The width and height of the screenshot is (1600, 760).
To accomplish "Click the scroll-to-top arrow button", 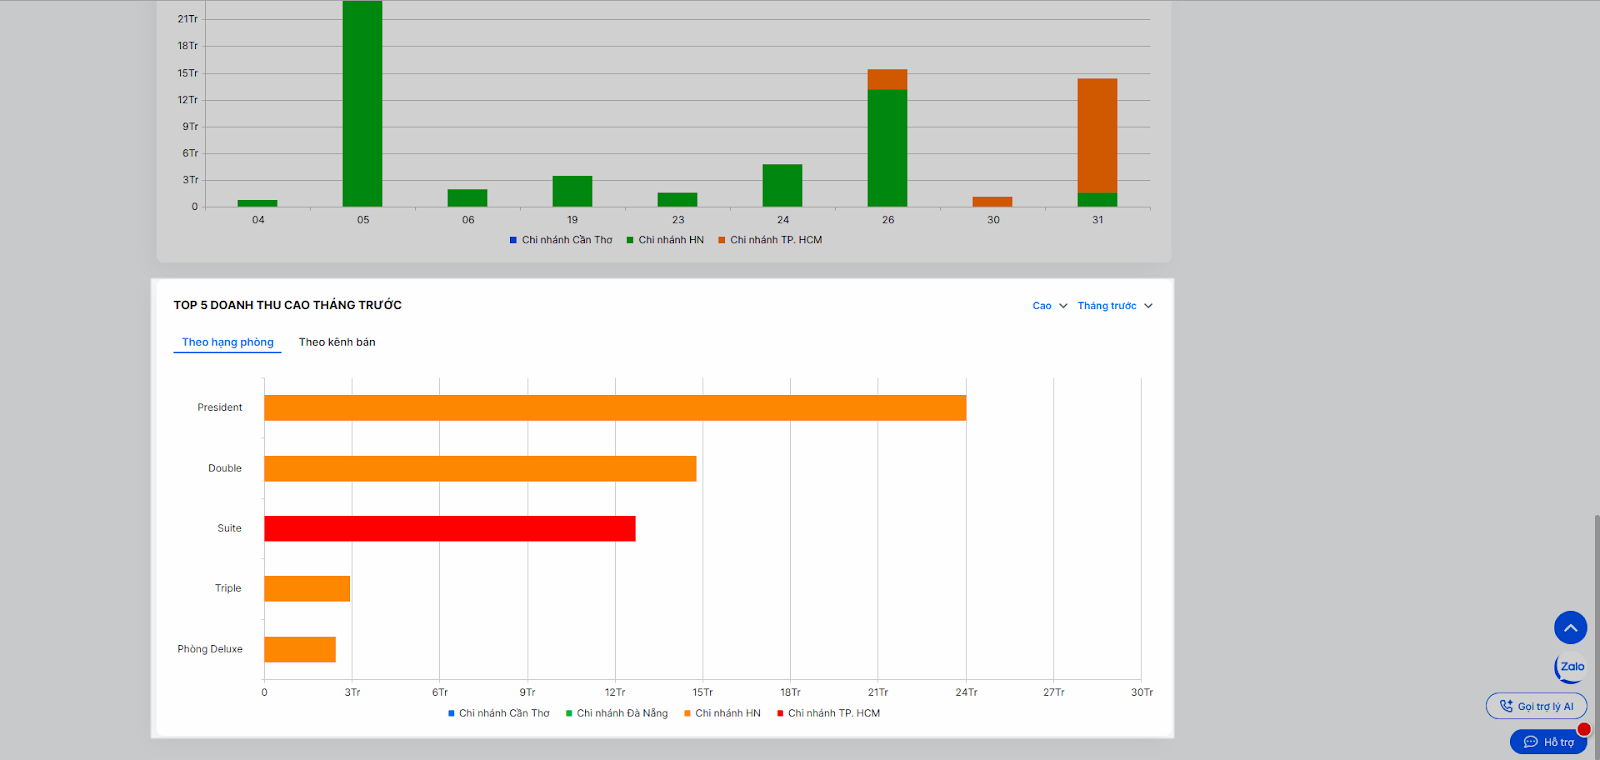I will coord(1570,628).
